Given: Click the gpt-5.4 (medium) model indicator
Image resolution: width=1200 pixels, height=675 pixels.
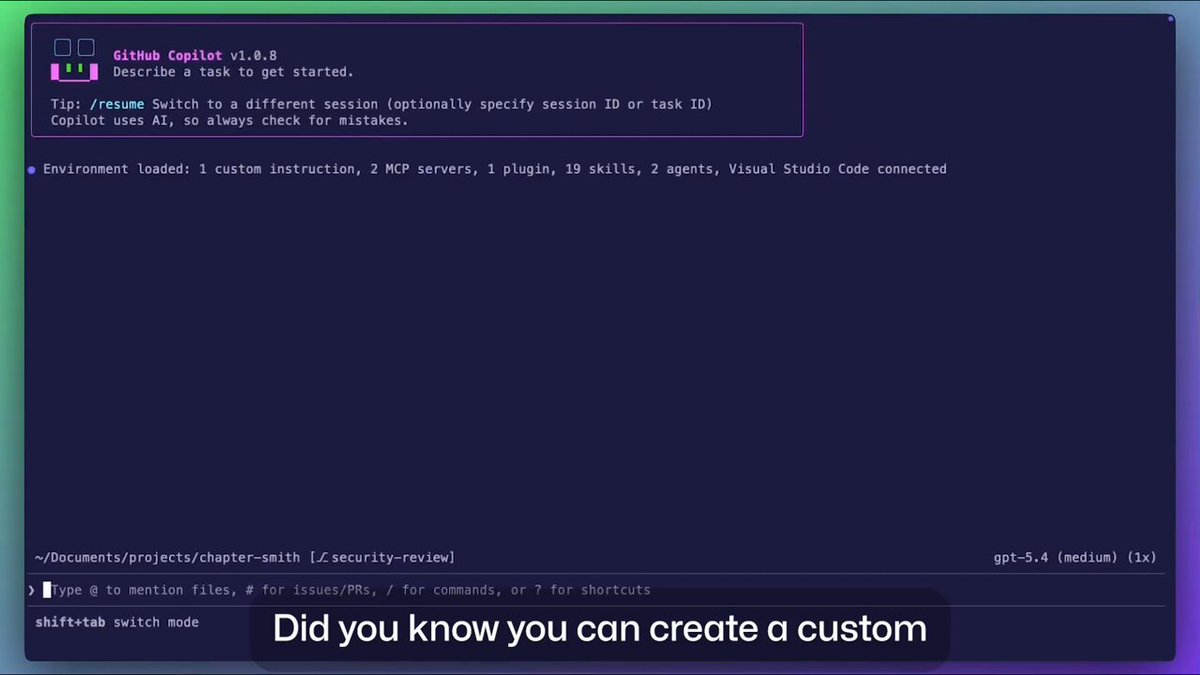Looking at the screenshot, I should click(x=1056, y=557).
